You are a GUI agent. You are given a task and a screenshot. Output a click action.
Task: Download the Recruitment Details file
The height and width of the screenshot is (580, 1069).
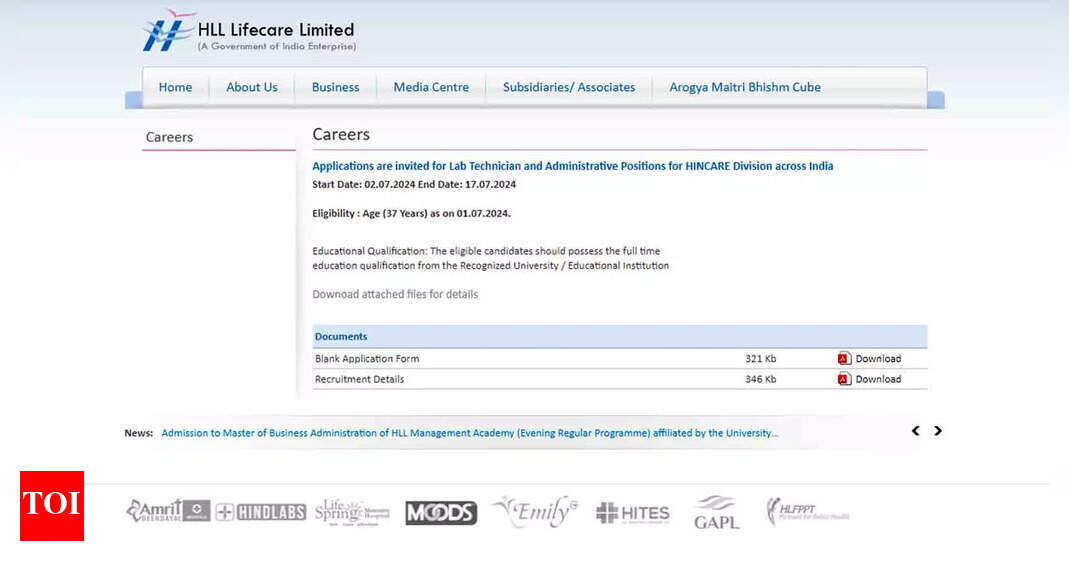pos(878,379)
